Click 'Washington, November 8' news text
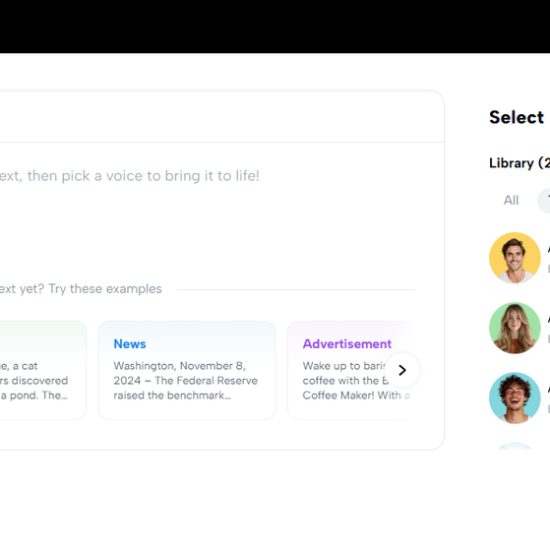This screenshot has height=550, width=550. [179, 366]
